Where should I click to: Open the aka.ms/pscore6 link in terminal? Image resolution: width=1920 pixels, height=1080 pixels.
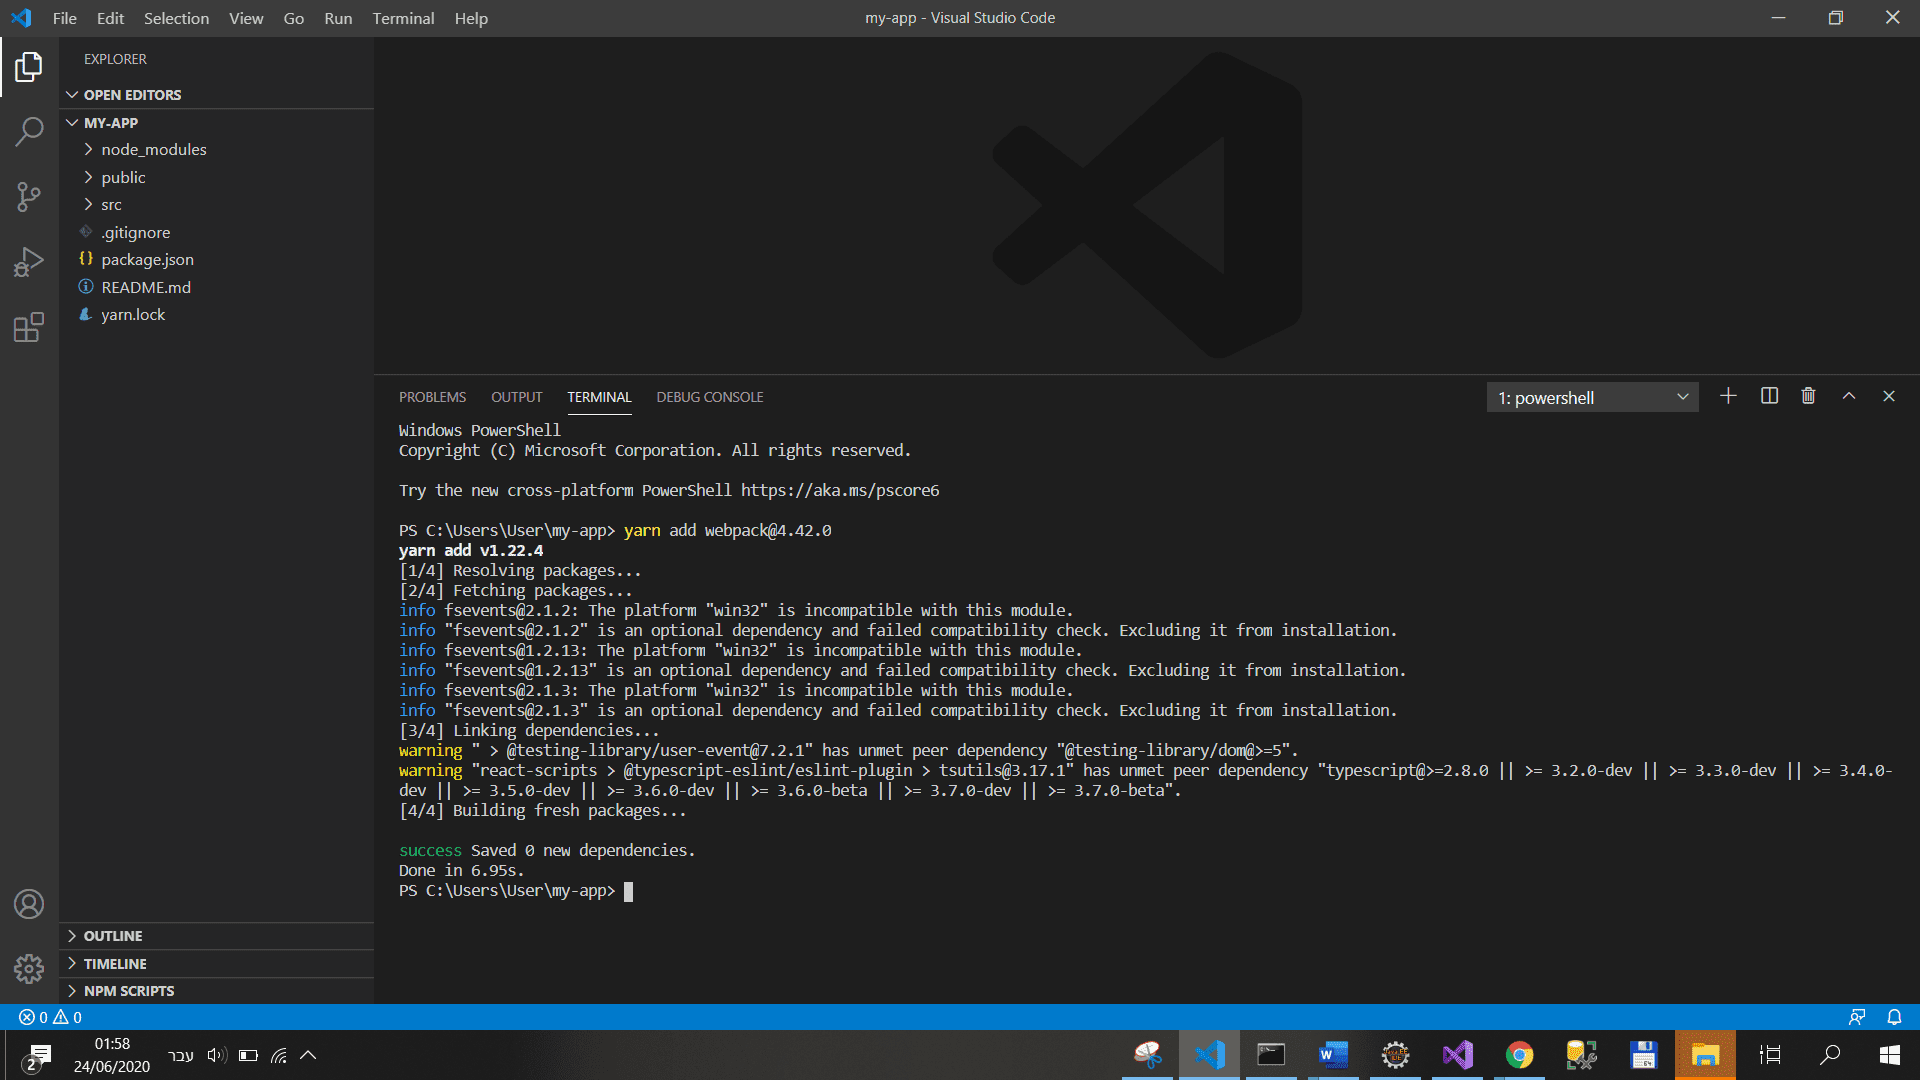[840, 491]
